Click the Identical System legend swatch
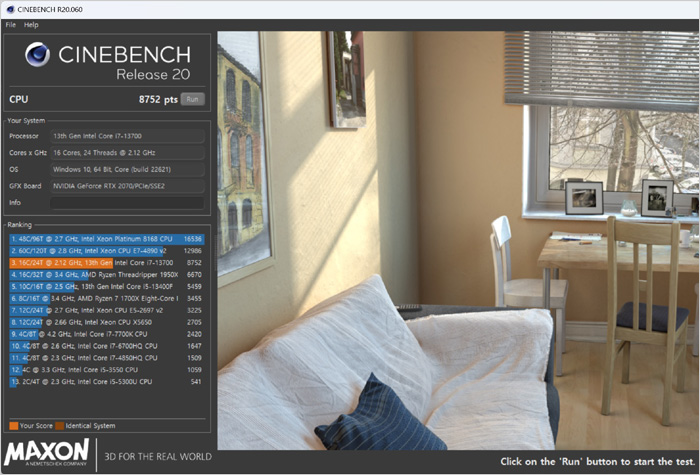Image resolution: width=700 pixels, height=475 pixels. (60, 426)
